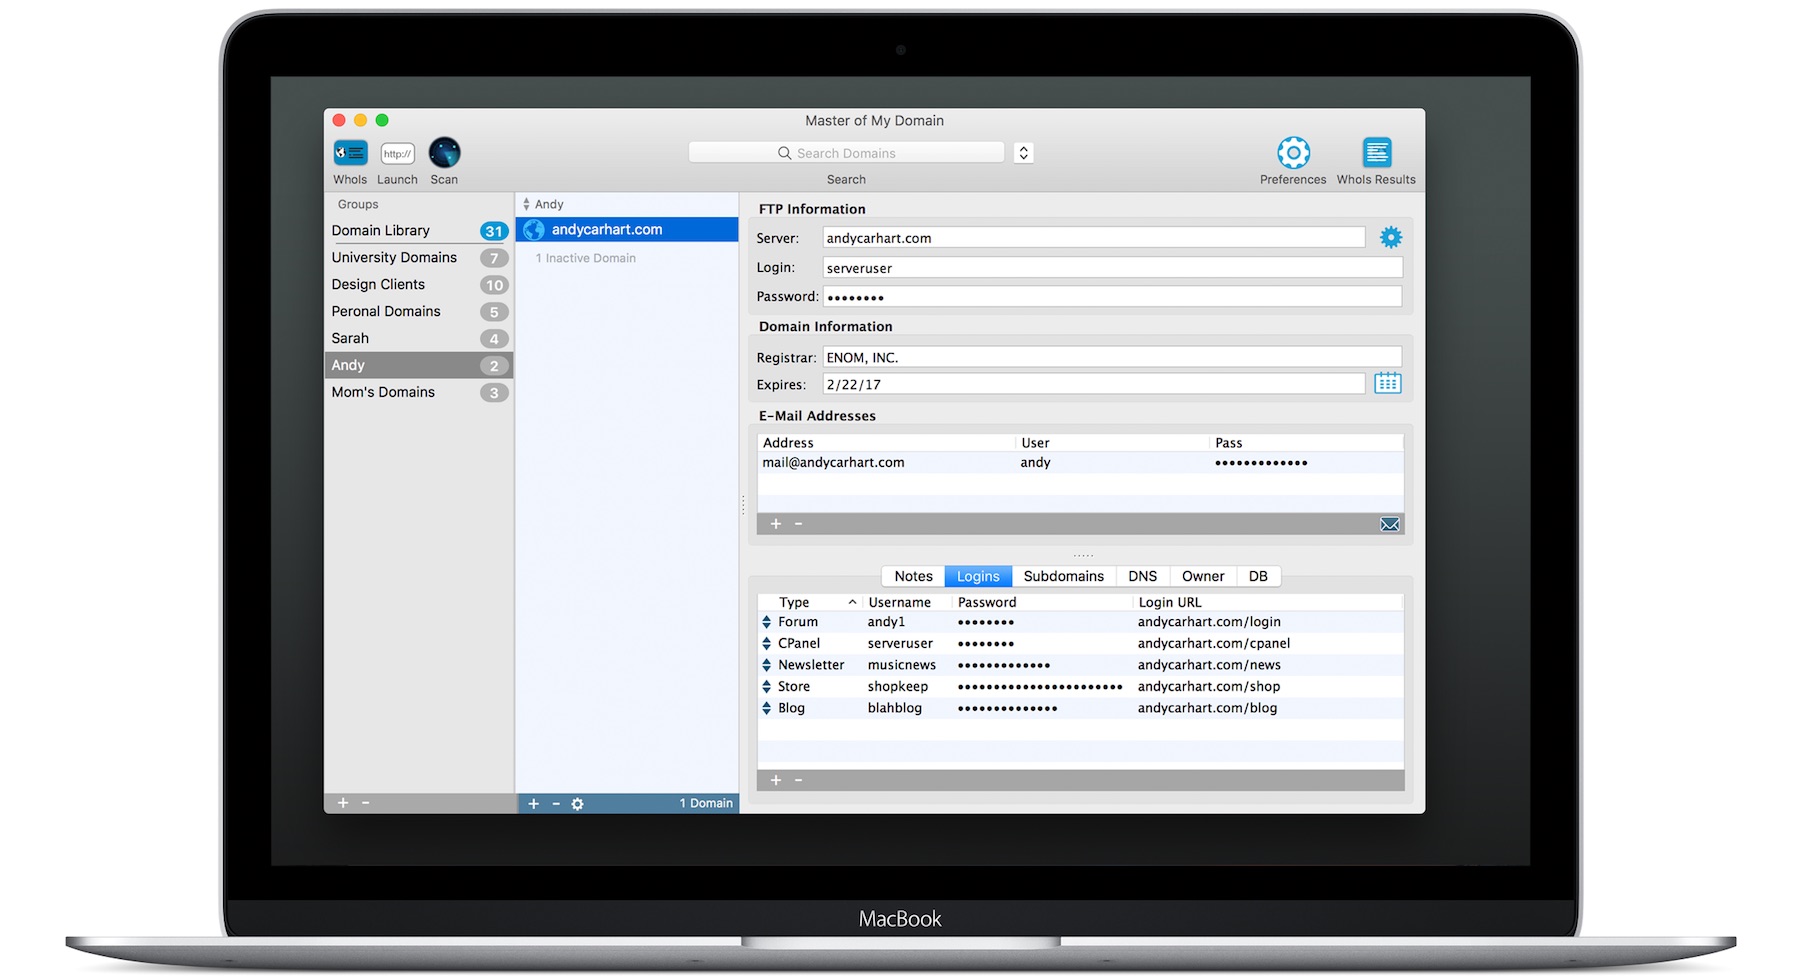Click the andycarhart.com/shop URL
This screenshot has height=979, width=1800.
pos(1209,687)
